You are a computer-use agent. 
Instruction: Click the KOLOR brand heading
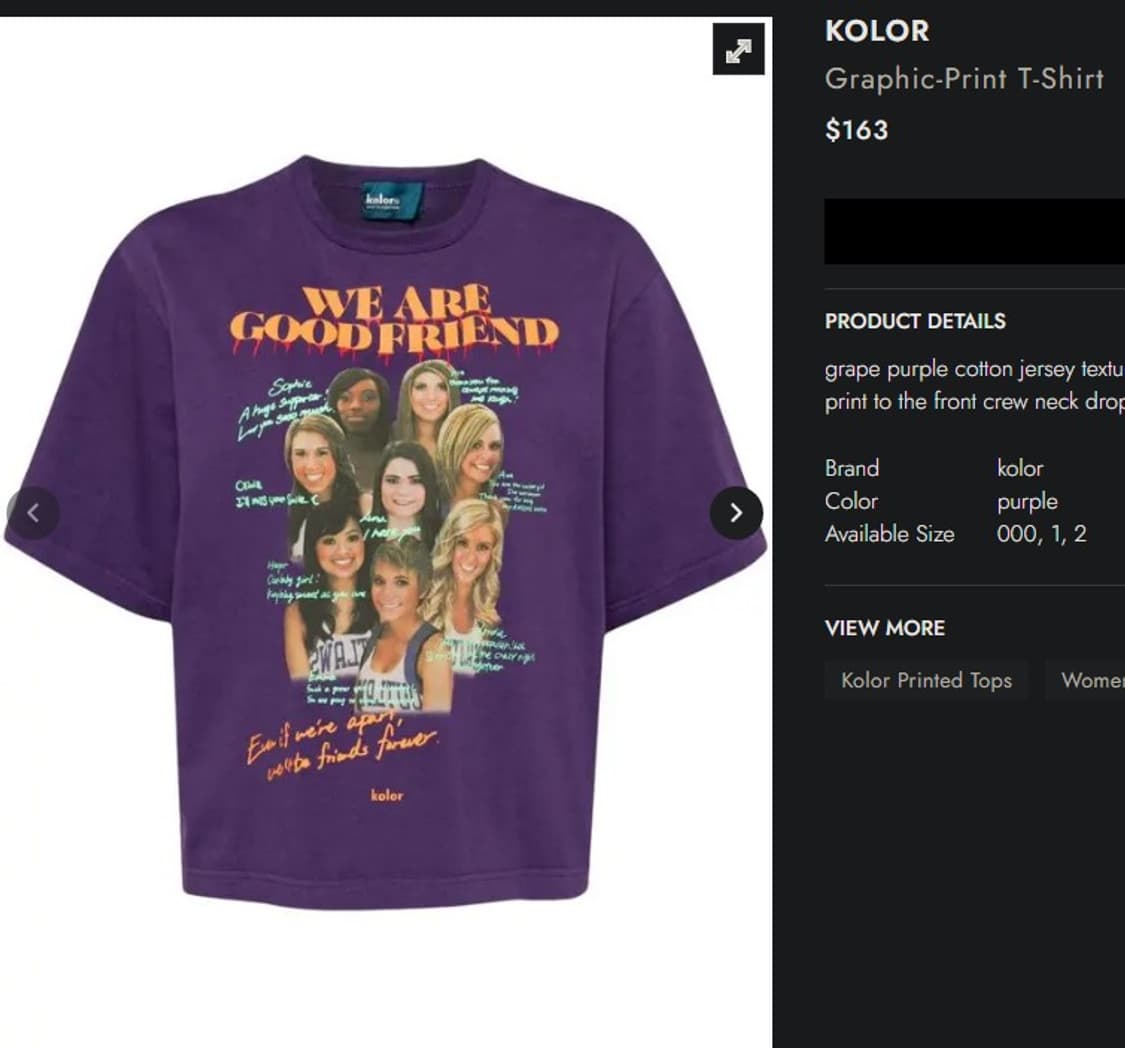[x=877, y=31]
